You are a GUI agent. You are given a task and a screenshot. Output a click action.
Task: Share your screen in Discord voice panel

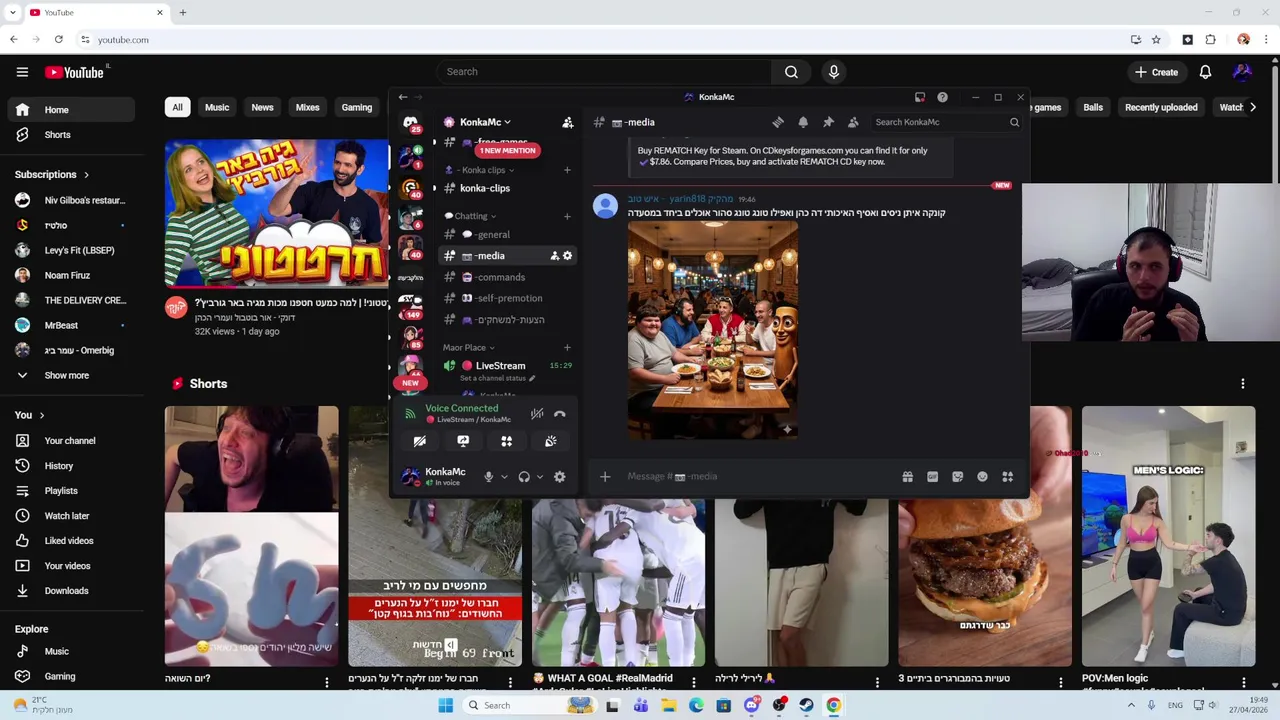(463, 441)
